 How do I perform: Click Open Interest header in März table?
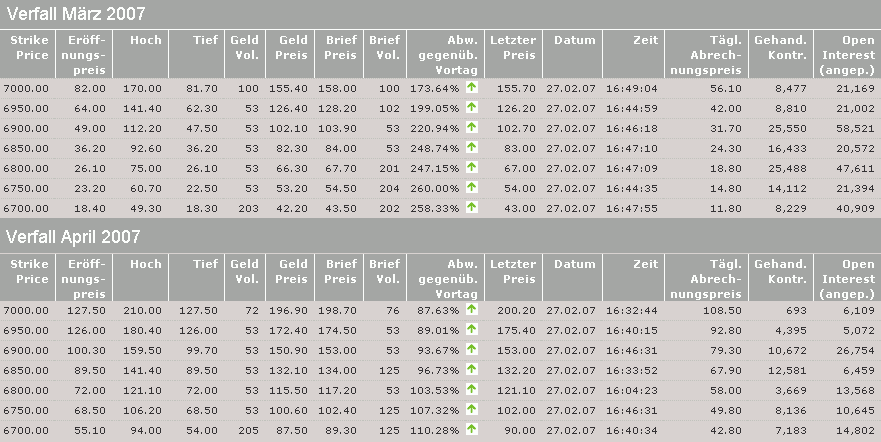pos(846,54)
